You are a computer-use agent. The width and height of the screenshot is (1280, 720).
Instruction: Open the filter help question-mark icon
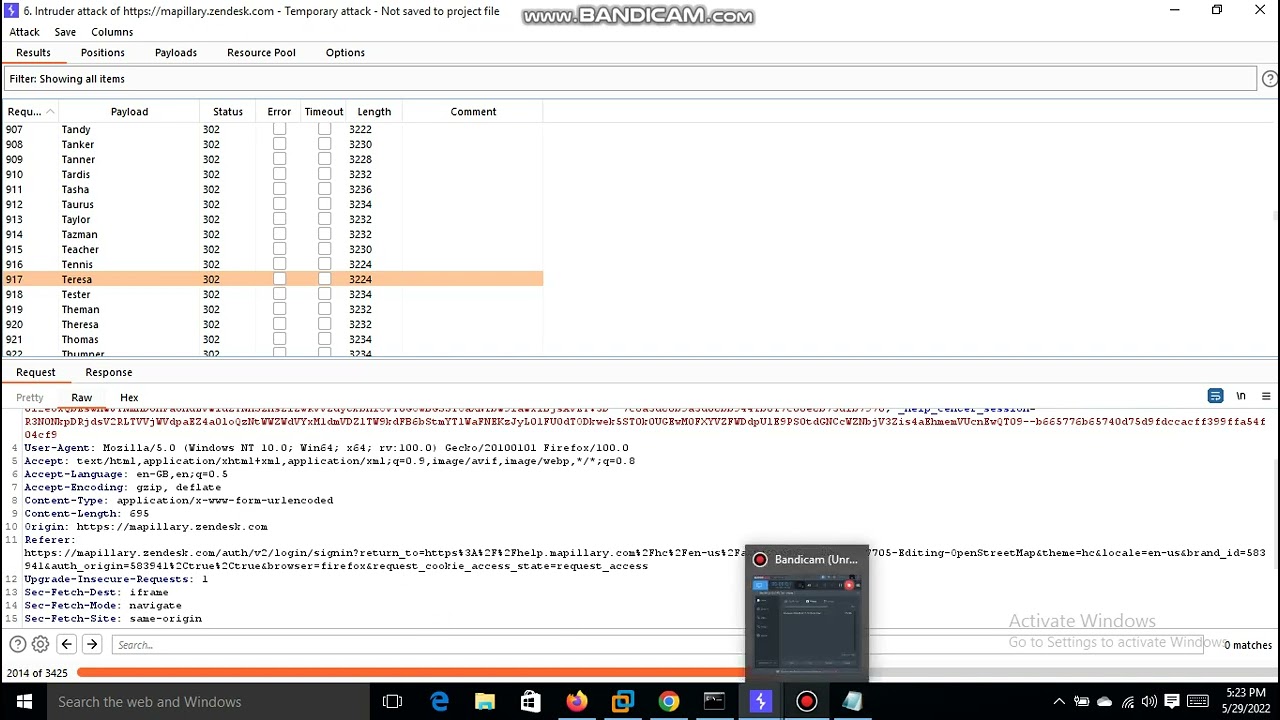pos(1270,79)
